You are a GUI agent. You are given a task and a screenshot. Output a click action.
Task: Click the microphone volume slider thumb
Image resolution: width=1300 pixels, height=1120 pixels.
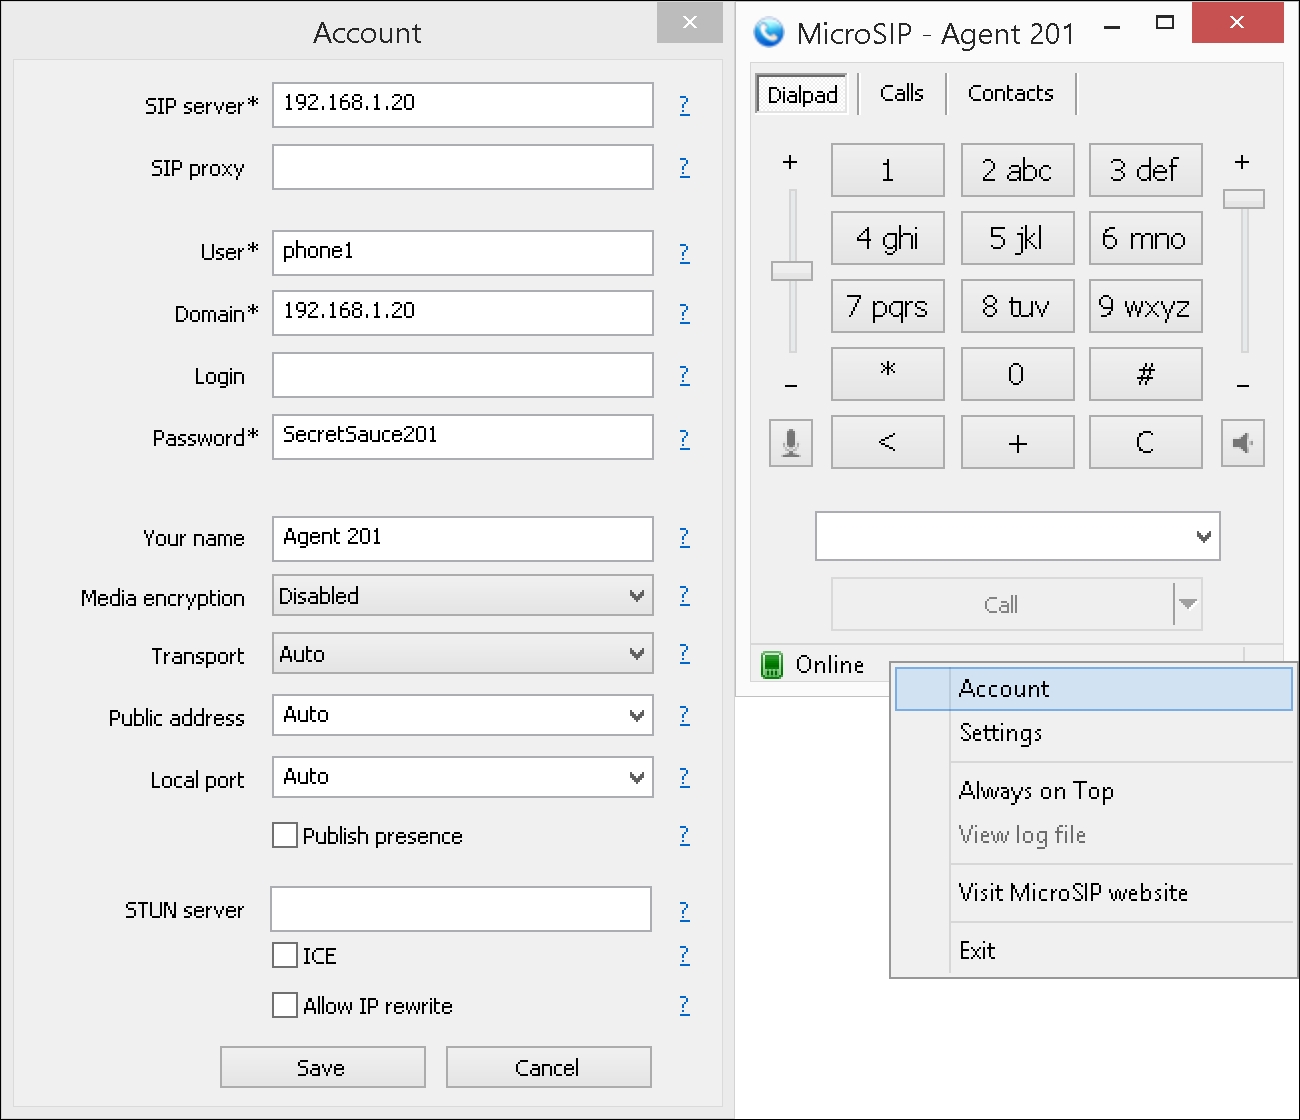pos(792,271)
